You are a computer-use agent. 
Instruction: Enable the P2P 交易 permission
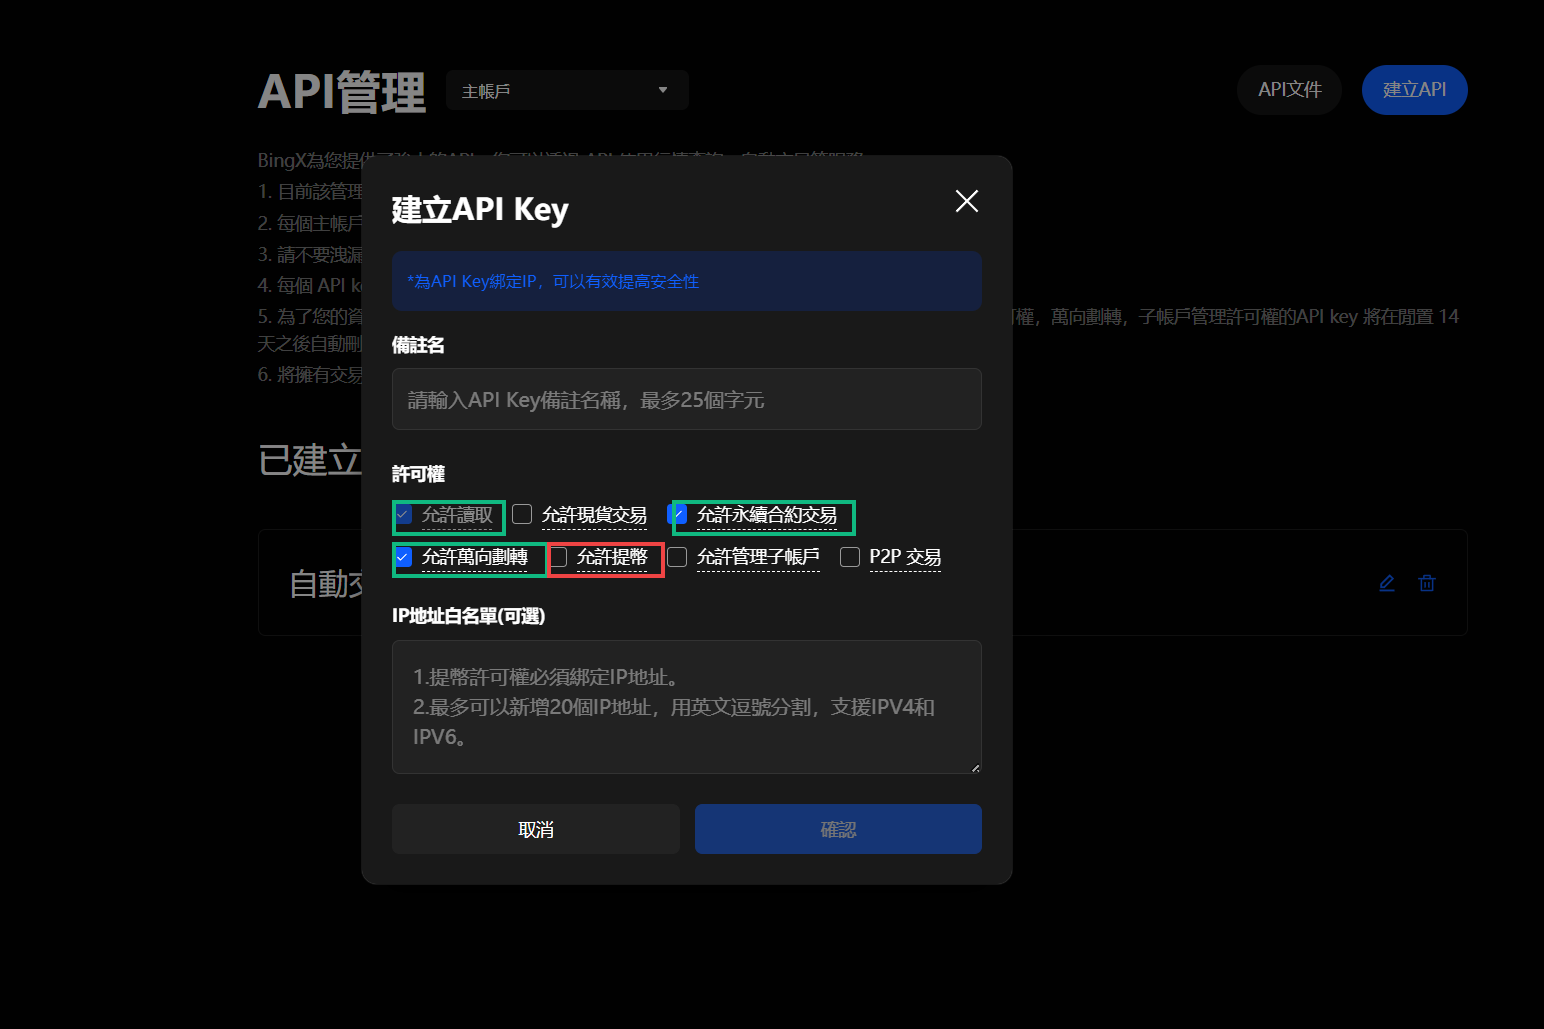(850, 557)
